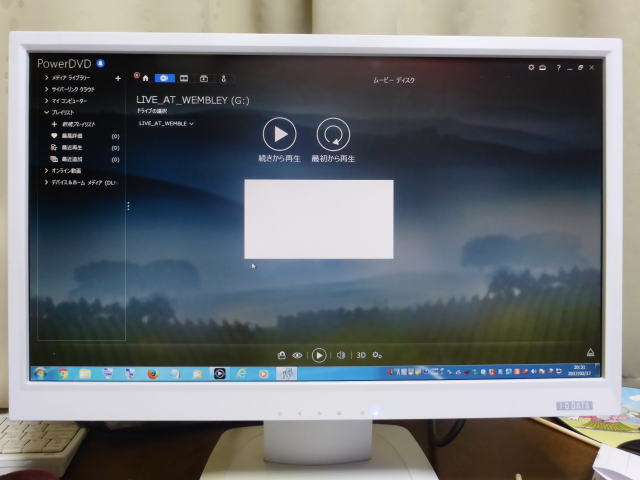Open the Windows Start button
The image size is (640, 480).
(40, 373)
